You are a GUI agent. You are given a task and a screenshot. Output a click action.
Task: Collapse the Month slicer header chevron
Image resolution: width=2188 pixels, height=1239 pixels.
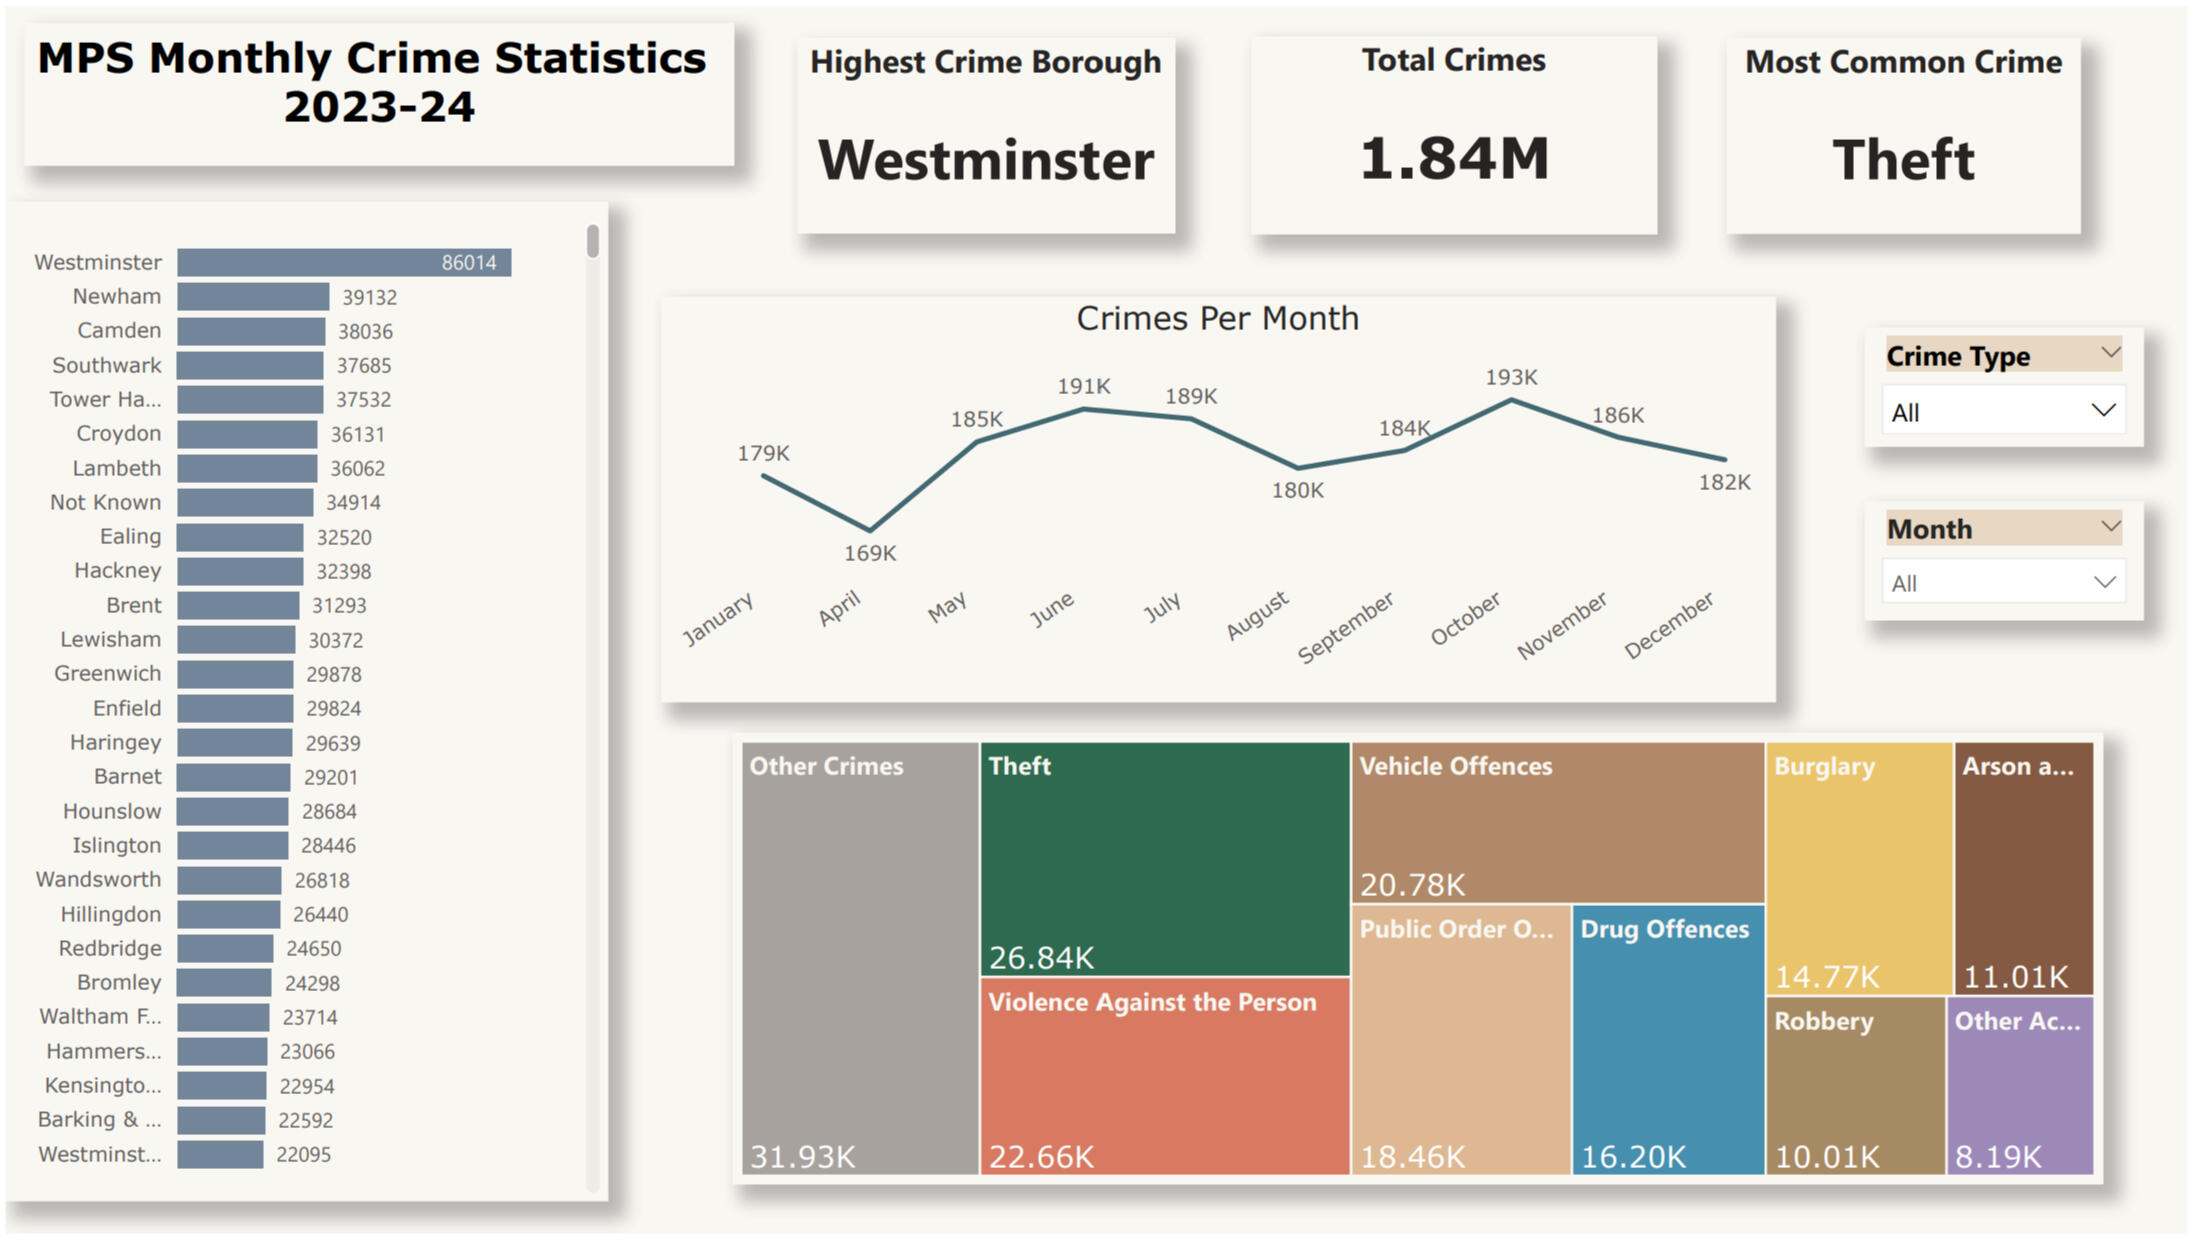pyautogui.click(x=2110, y=526)
